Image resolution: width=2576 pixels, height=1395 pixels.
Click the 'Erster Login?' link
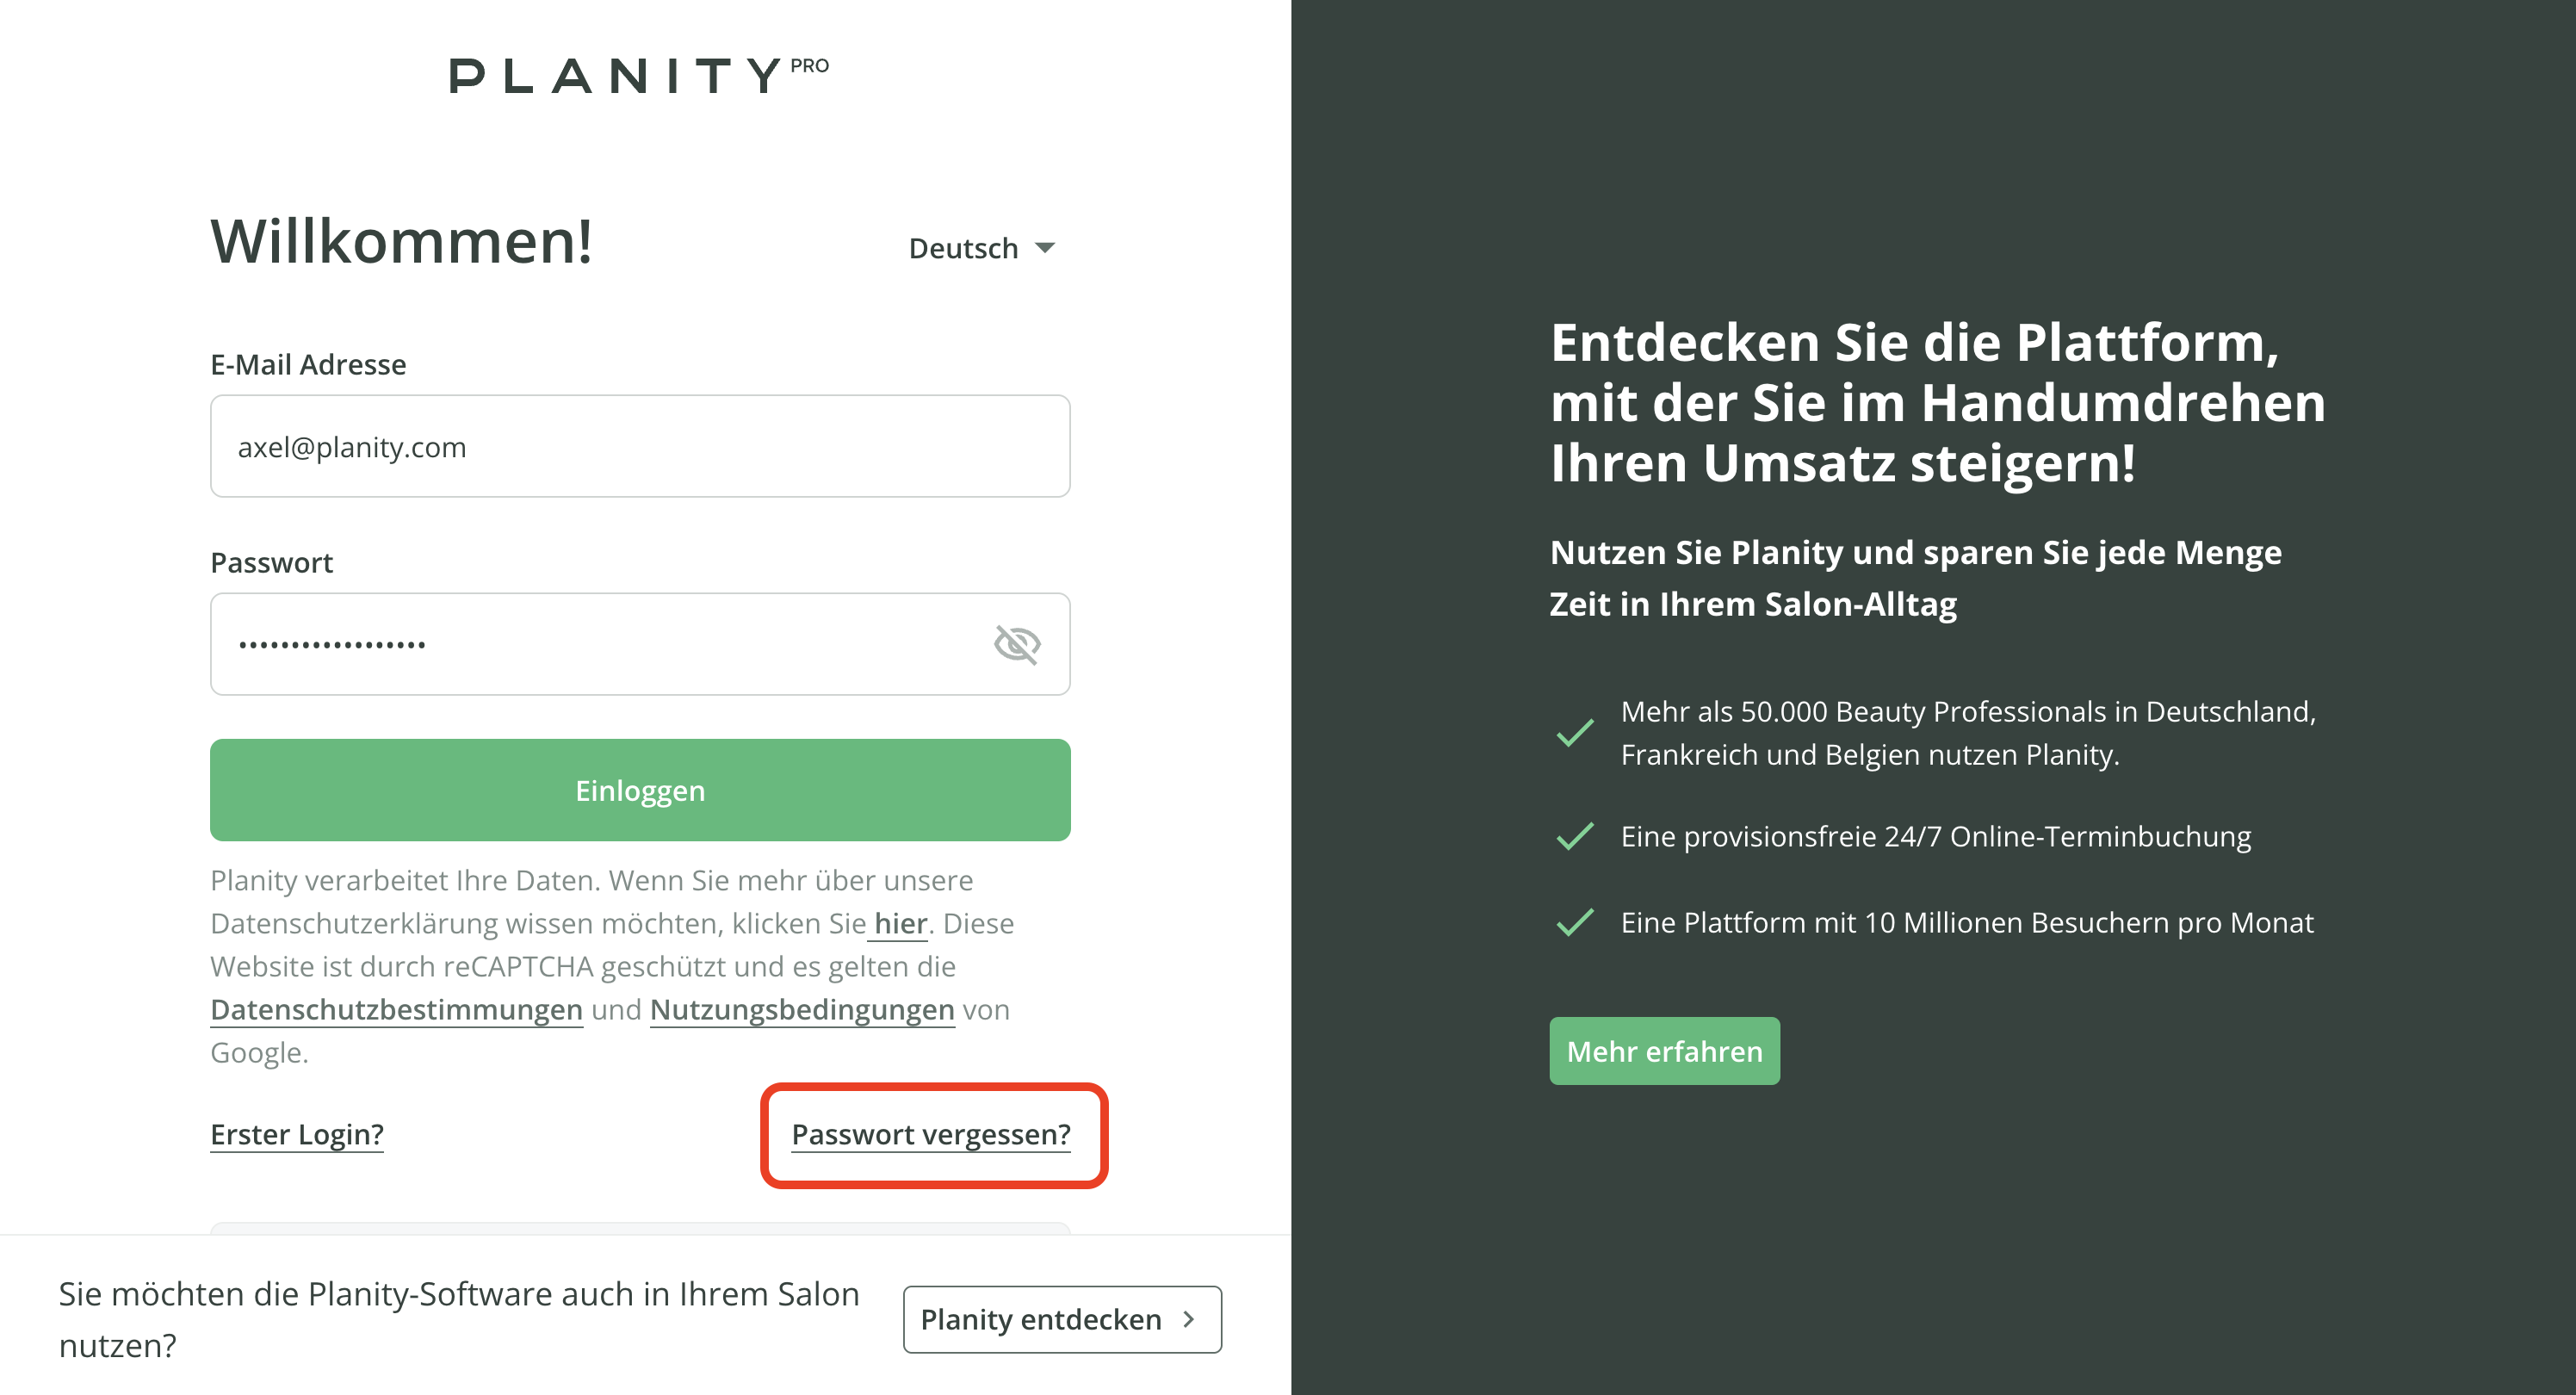tap(297, 1134)
